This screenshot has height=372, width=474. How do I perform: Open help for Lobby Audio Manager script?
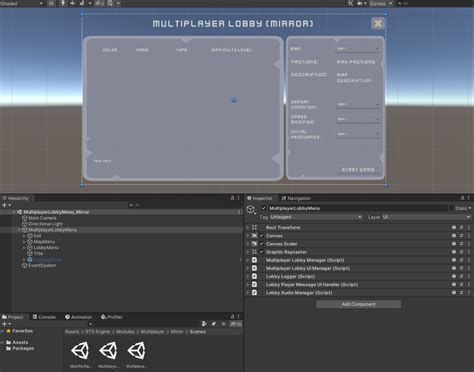[454, 293]
